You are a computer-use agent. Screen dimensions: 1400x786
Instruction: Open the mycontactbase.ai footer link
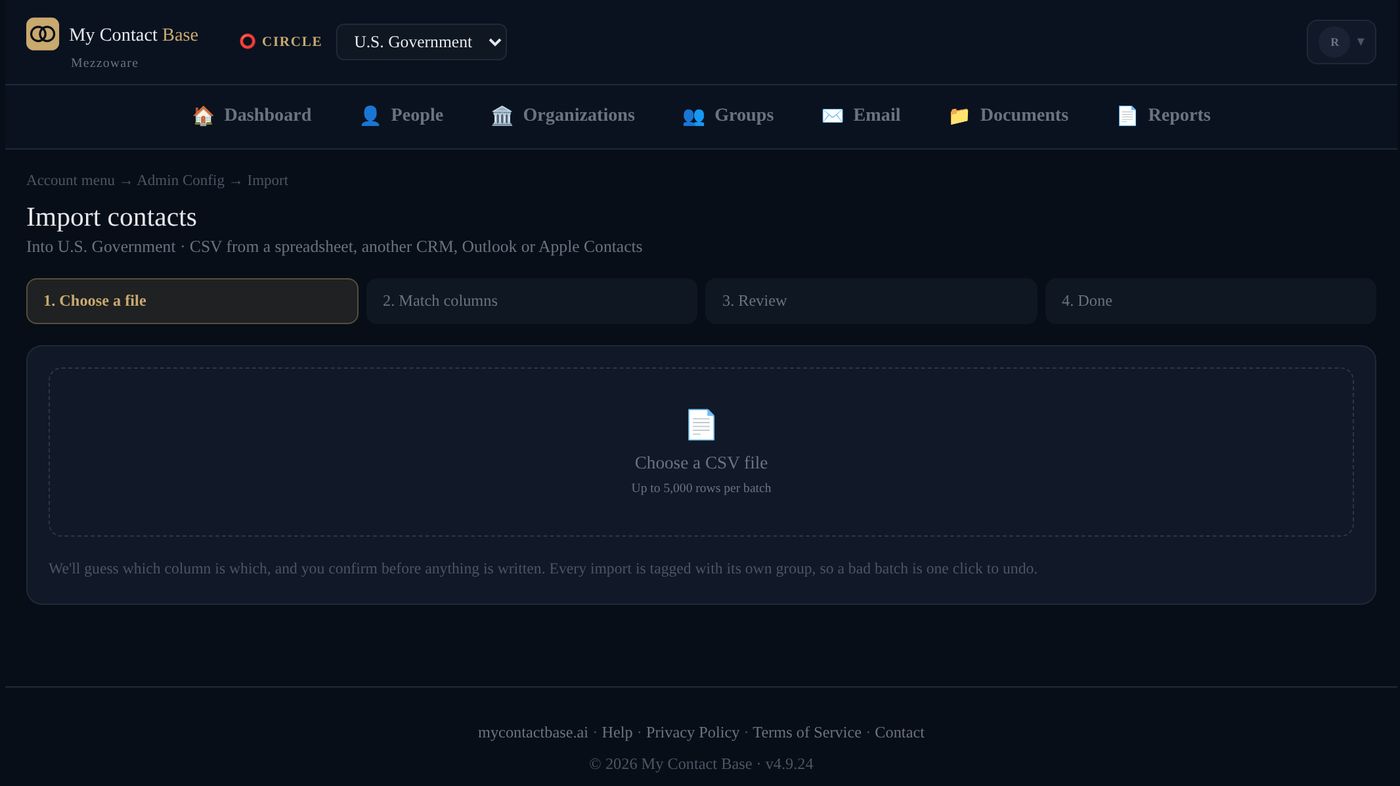[533, 732]
